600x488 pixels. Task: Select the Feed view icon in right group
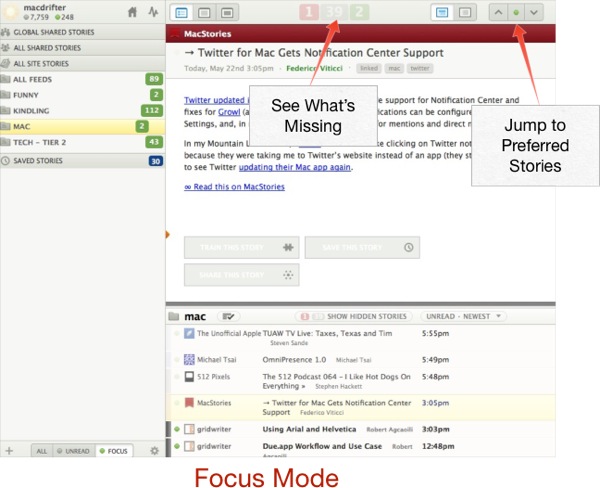pyautogui.click(x=442, y=13)
